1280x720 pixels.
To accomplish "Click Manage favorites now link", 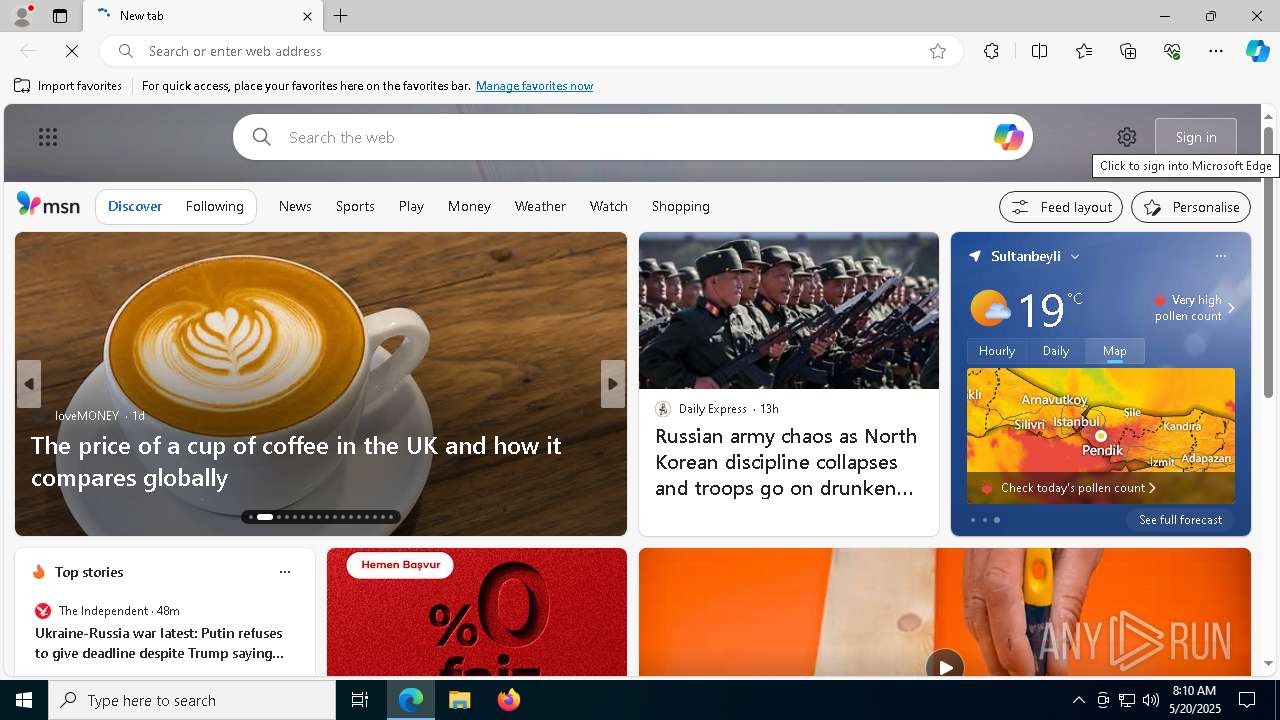I will pos(534,86).
